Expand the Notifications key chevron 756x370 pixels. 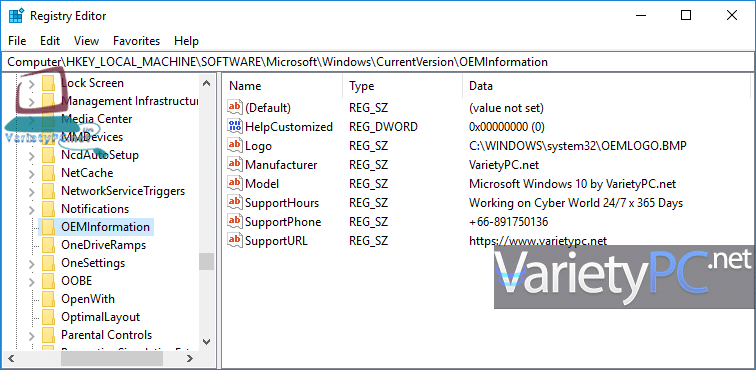(x=32, y=209)
